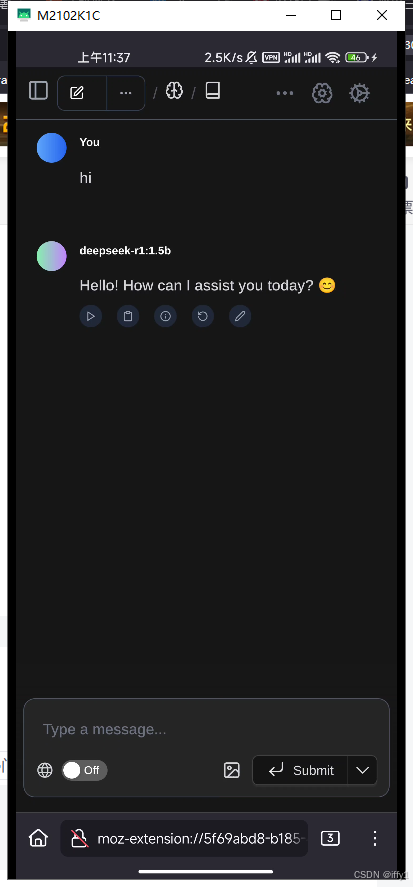
Task: Regenerate the assistant response
Action: (x=203, y=316)
